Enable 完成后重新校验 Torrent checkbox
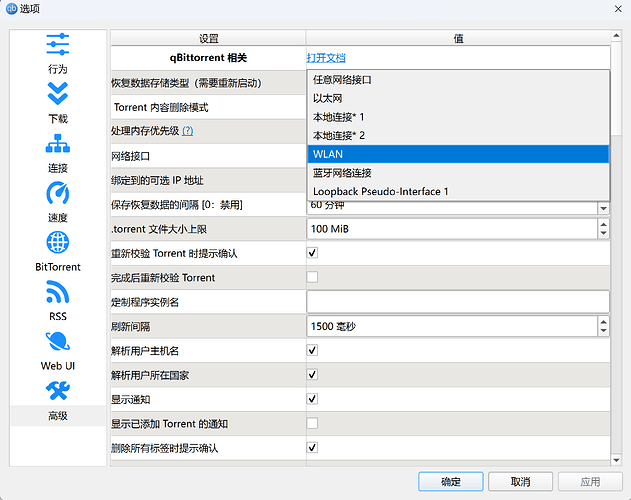Viewport: 631px width, 500px height. (x=312, y=277)
